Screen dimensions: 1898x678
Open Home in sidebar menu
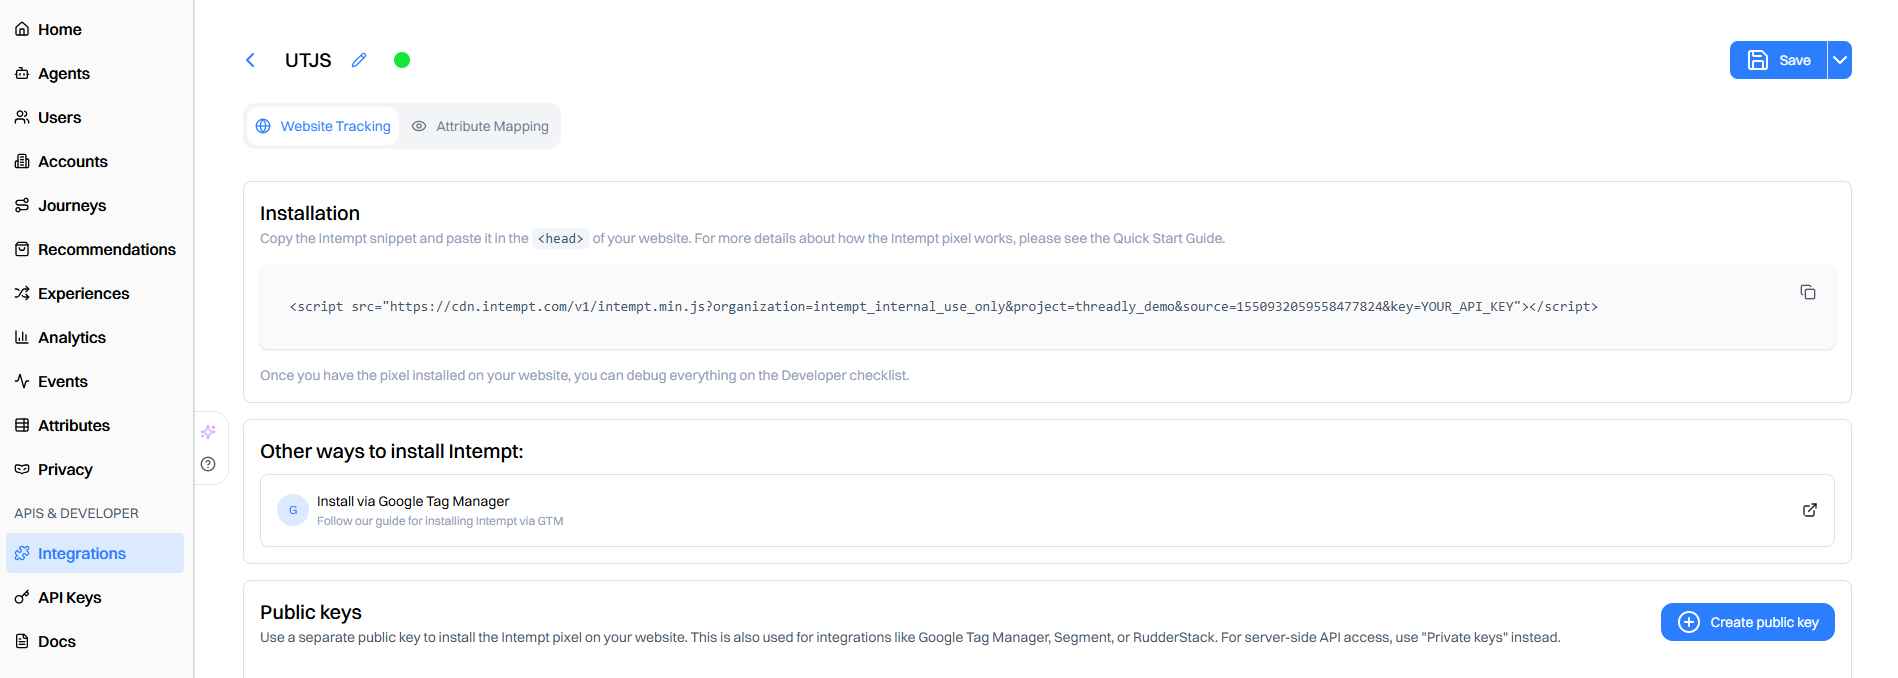tap(95, 29)
